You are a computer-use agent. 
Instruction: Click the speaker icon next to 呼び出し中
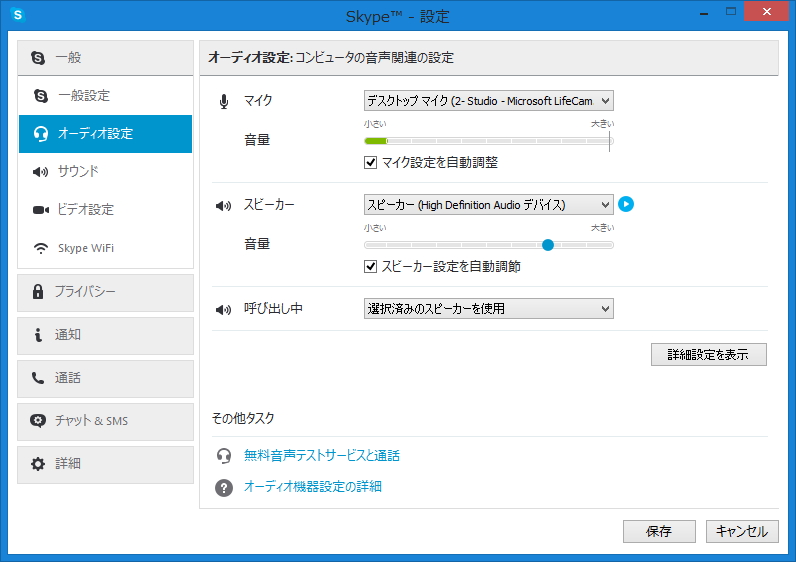pyautogui.click(x=223, y=309)
